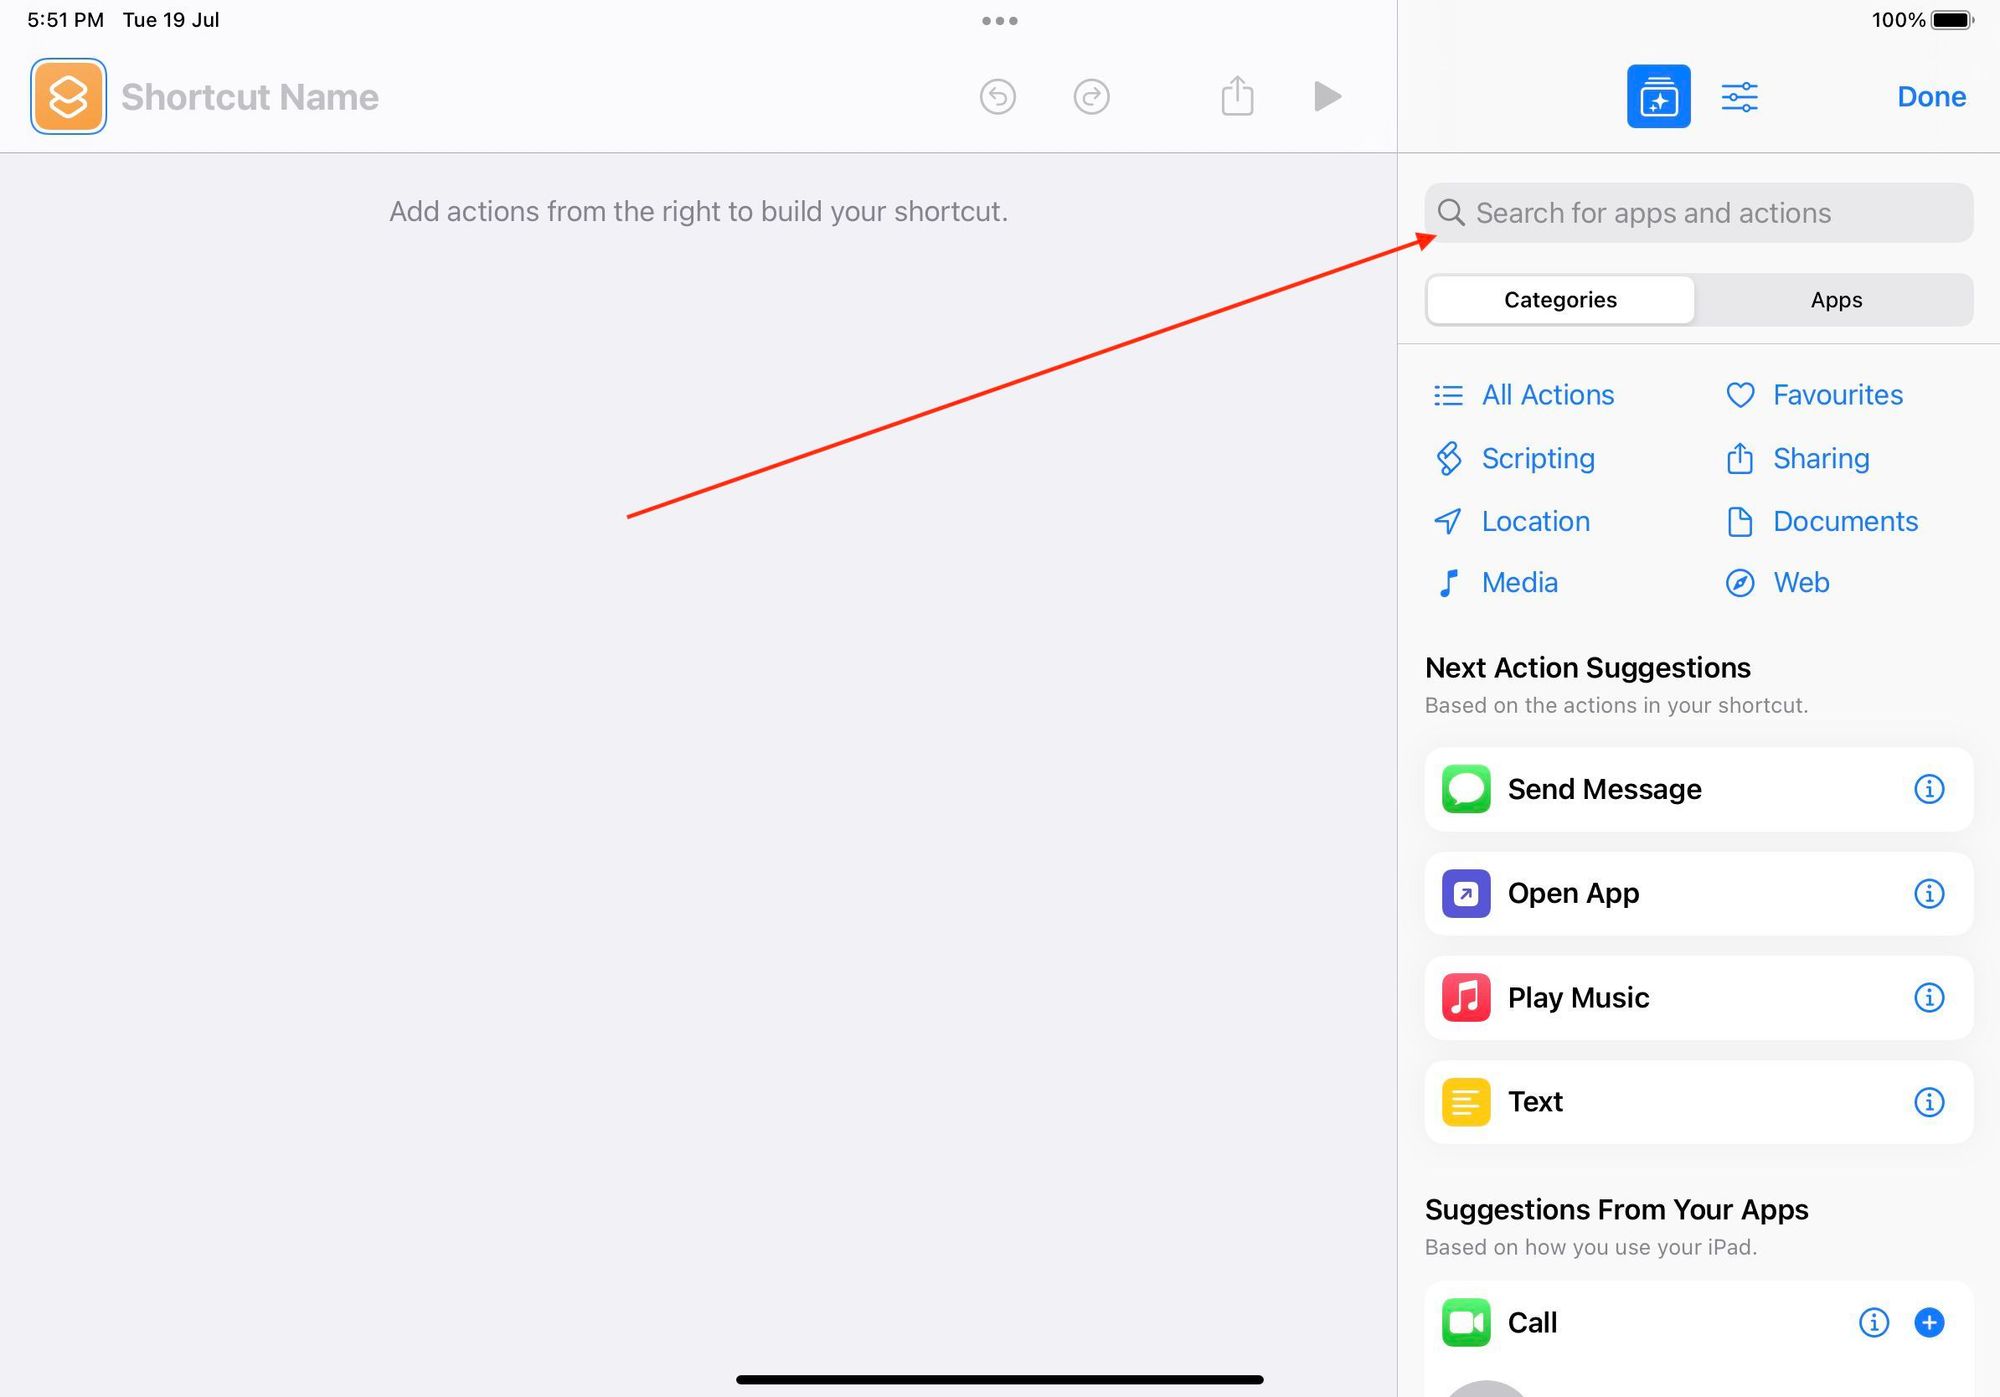
Task: Switch to the Apps tab
Action: point(1835,300)
